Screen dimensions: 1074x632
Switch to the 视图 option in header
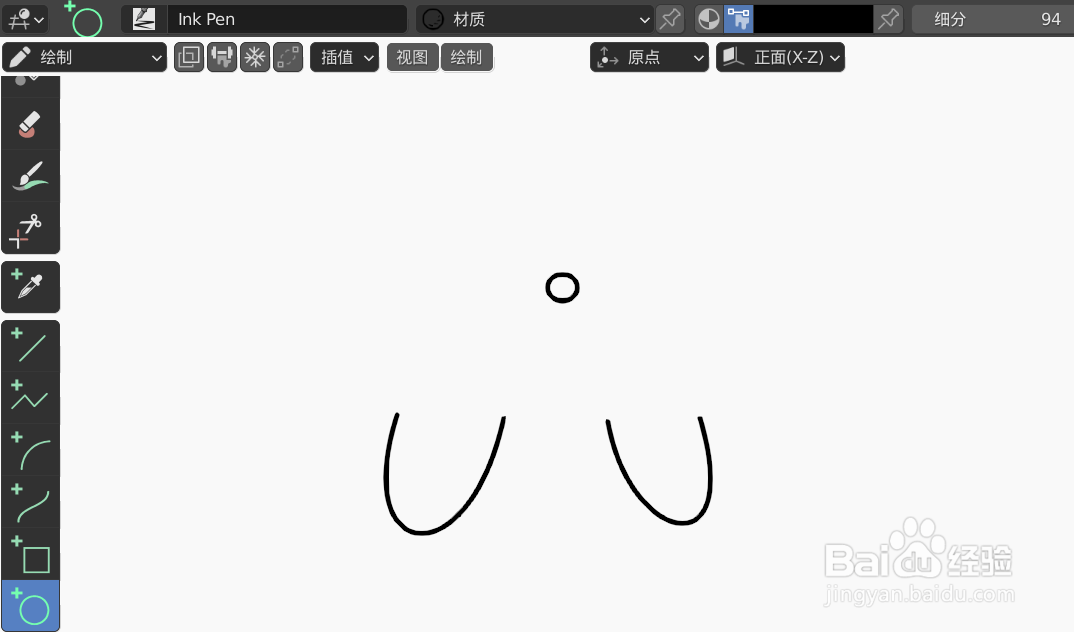412,57
